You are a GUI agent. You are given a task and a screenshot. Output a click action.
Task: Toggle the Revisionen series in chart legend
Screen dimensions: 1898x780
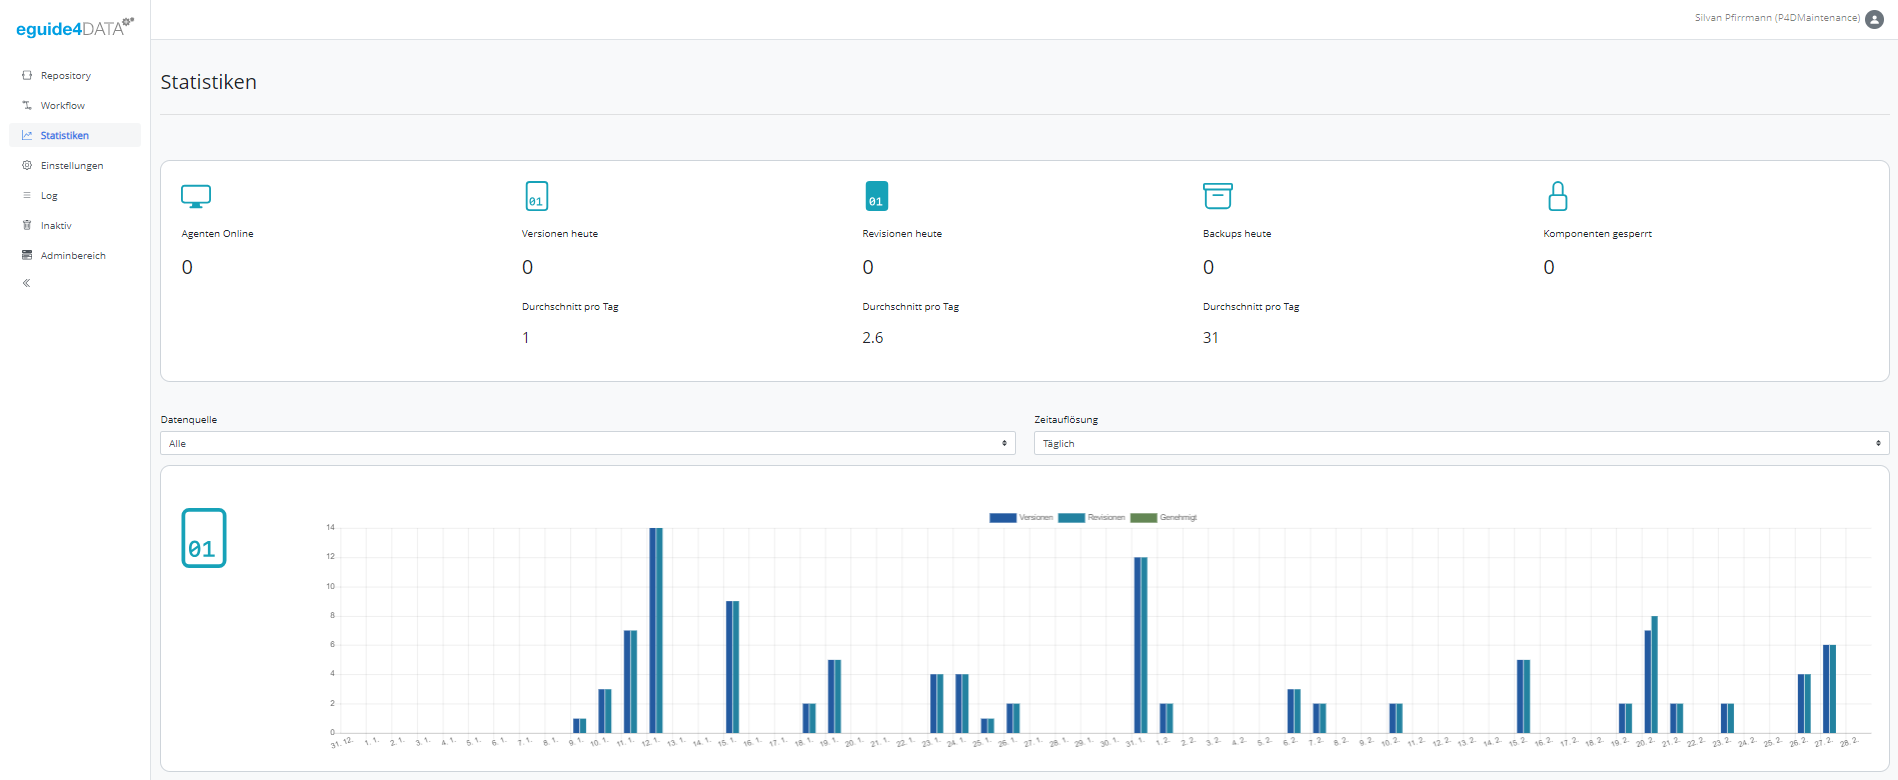(x=1091, y=518)
